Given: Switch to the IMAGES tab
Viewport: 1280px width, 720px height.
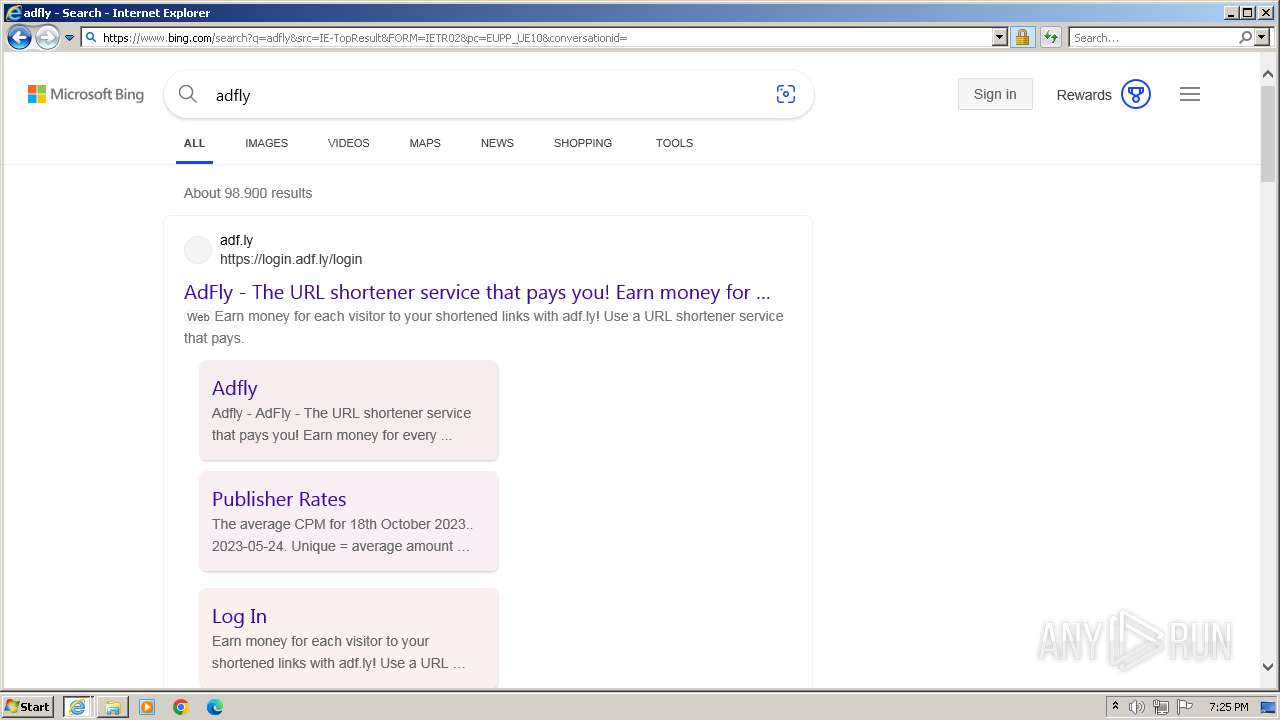Looking at the screenshot, I should coord(267,143).
